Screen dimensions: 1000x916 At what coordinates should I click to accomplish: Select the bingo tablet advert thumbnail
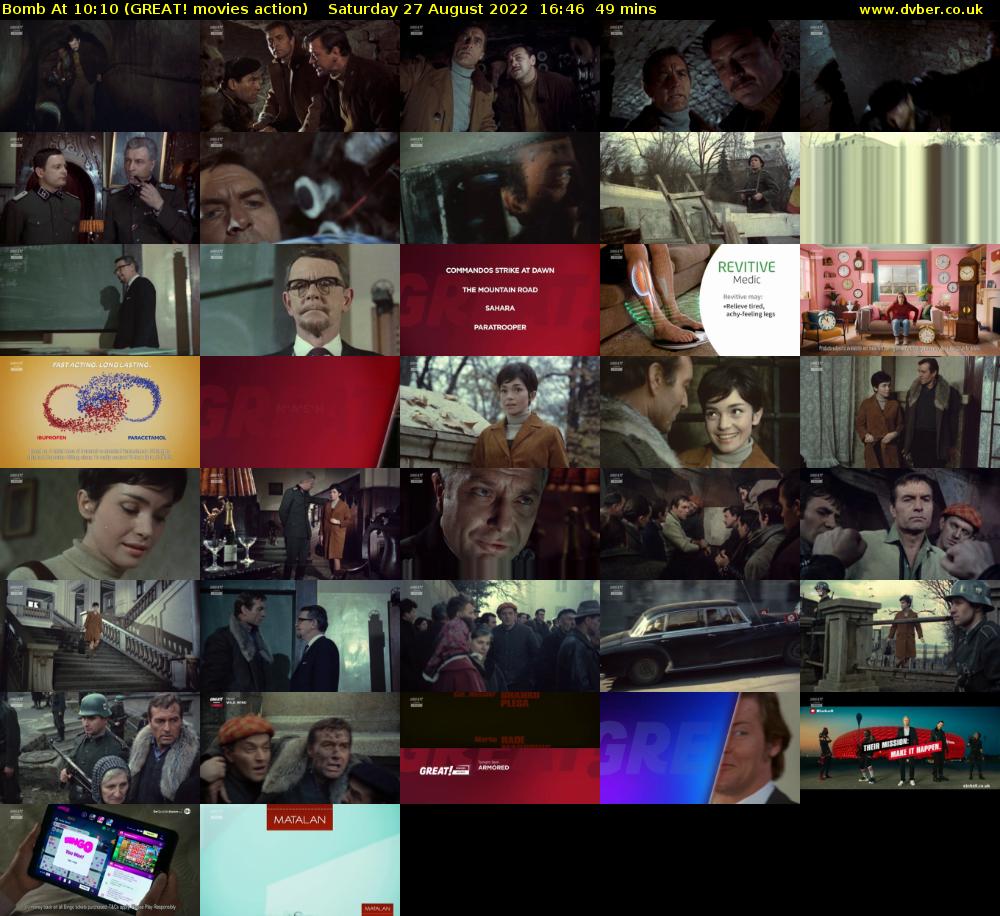point(99,860)
